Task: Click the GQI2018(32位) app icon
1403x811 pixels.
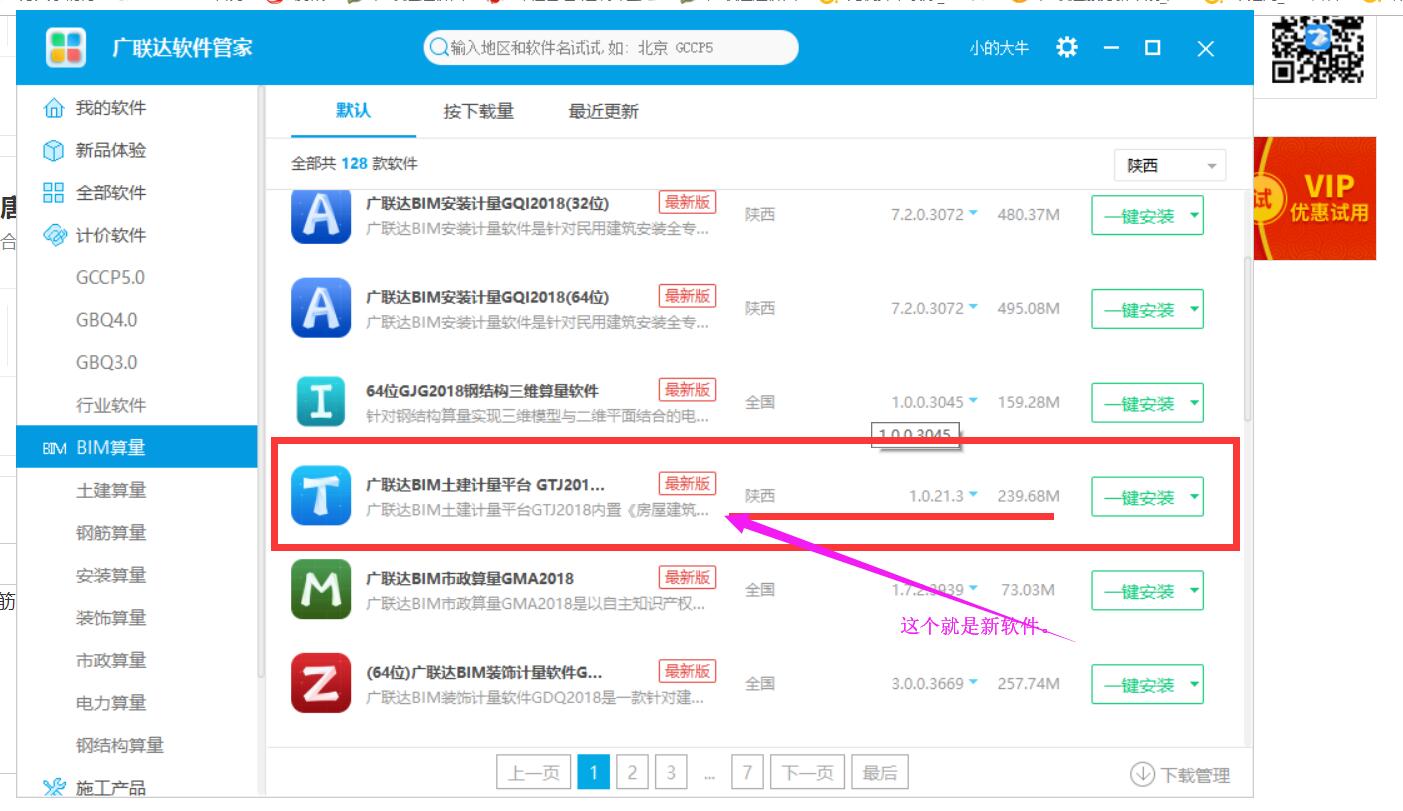Action: click(x=321, y=214)
